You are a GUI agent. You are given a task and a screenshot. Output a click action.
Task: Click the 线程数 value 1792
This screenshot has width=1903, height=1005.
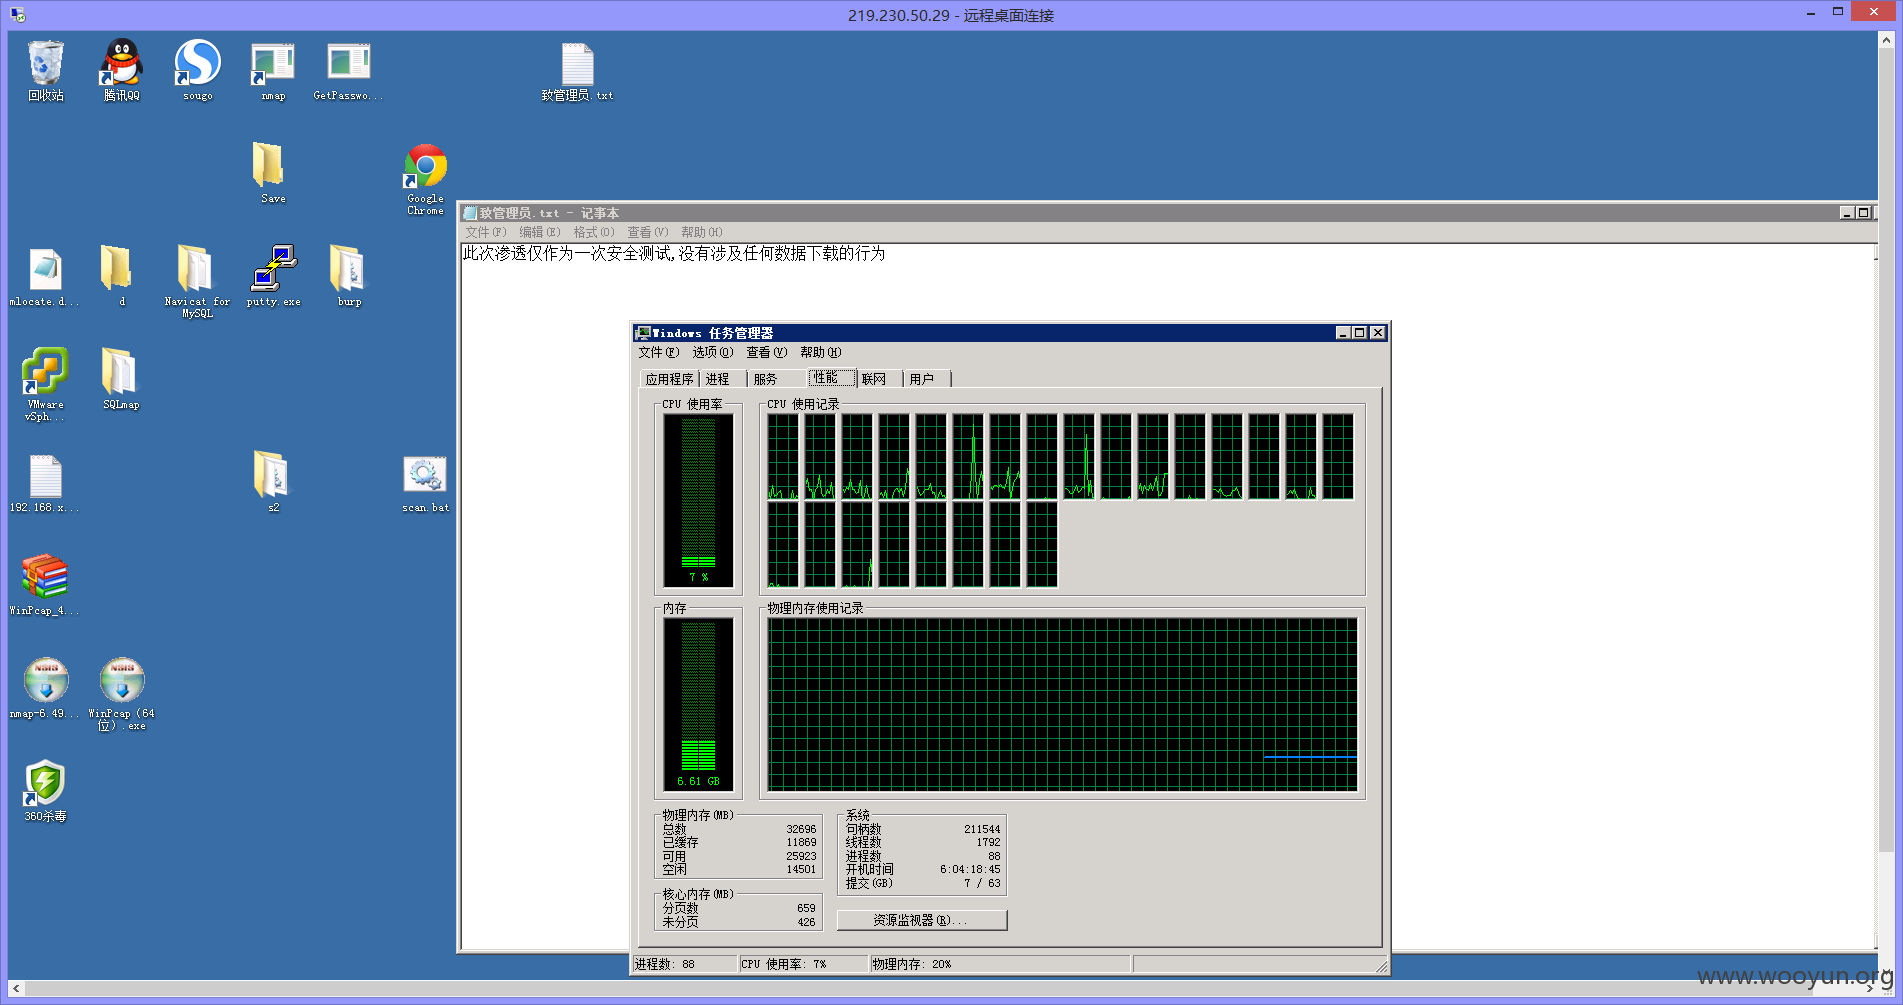988,843
